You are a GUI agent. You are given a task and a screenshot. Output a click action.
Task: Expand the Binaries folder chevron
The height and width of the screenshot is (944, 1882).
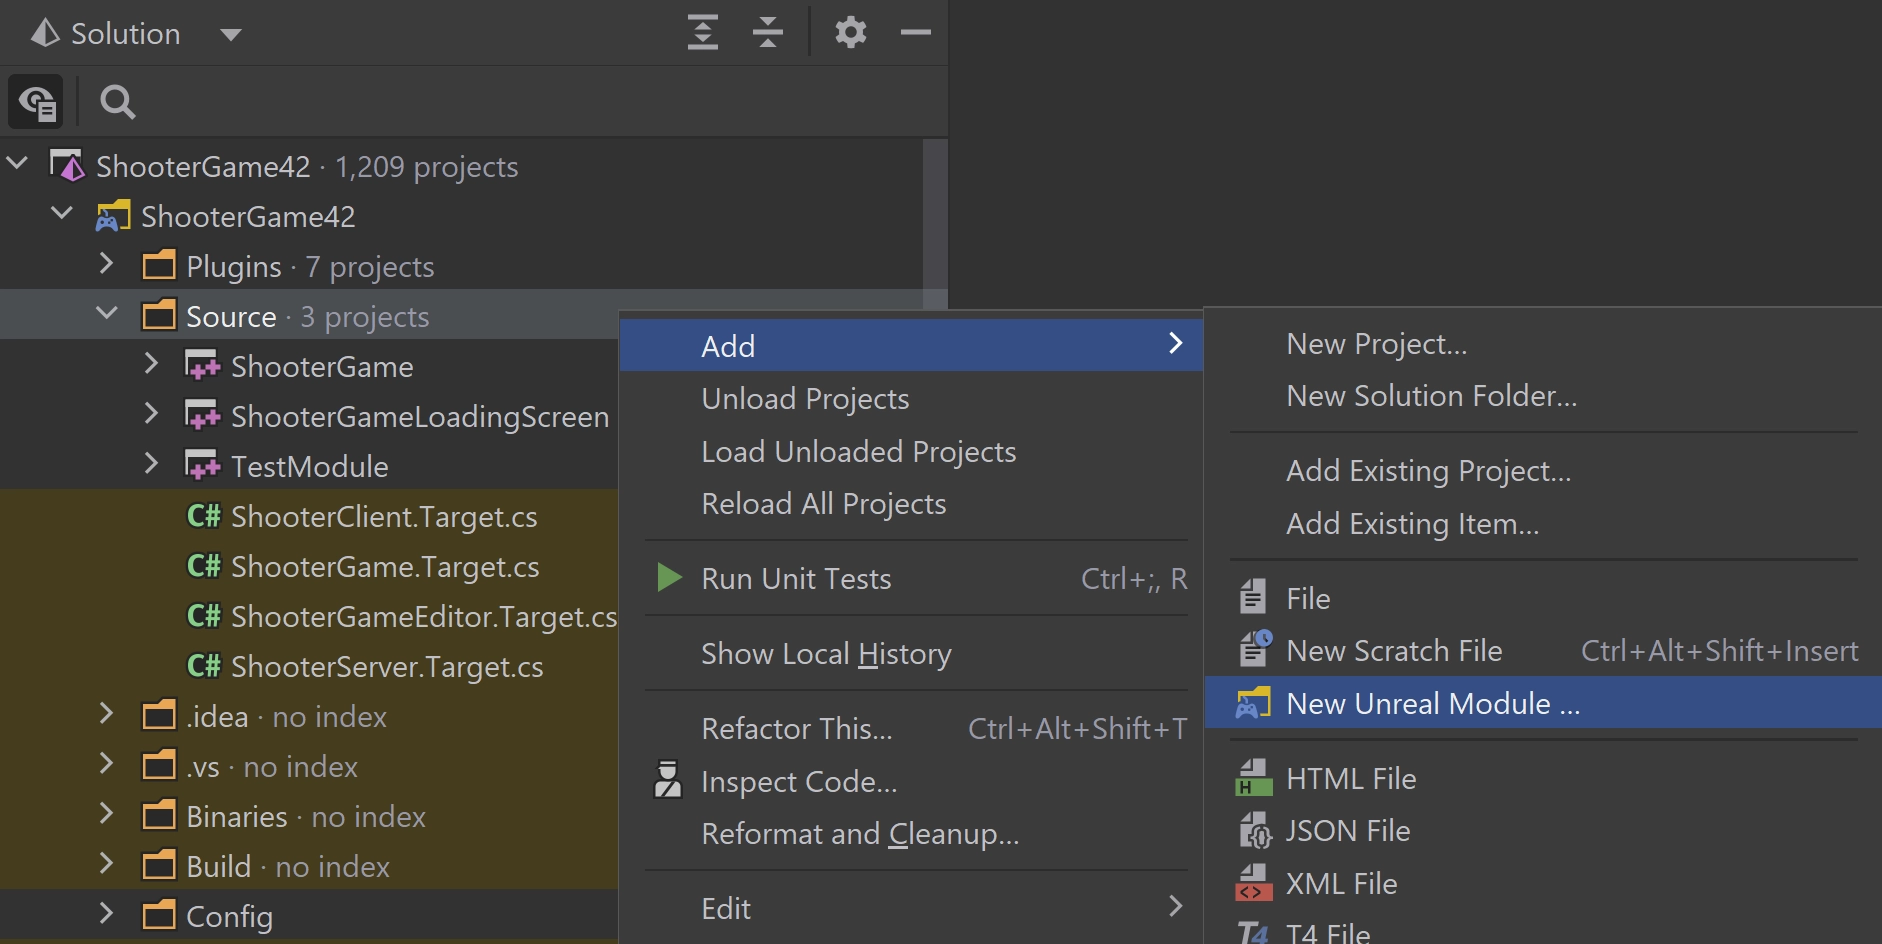[x=107, y=813]
